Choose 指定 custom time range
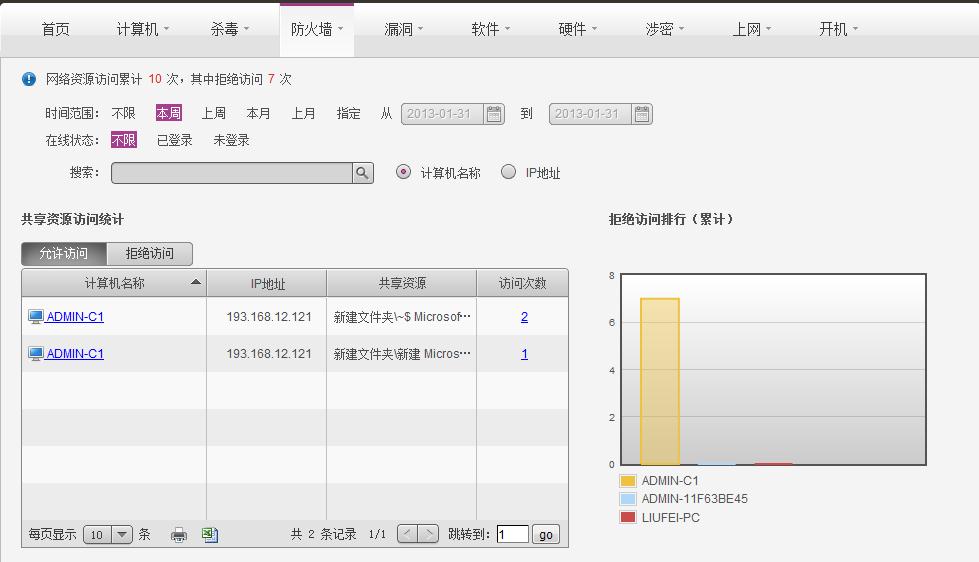 pos(348,113)
